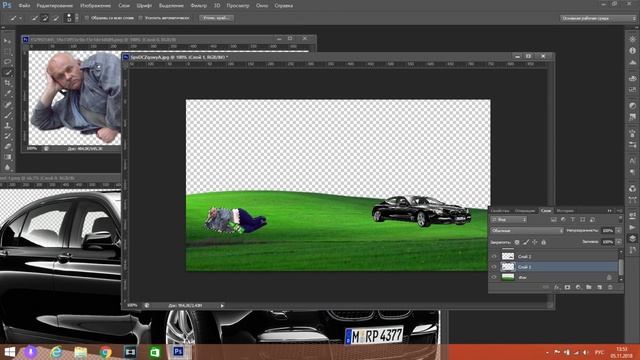Open Photoshop icon in Windows taskbar

(x=178, y=351)
